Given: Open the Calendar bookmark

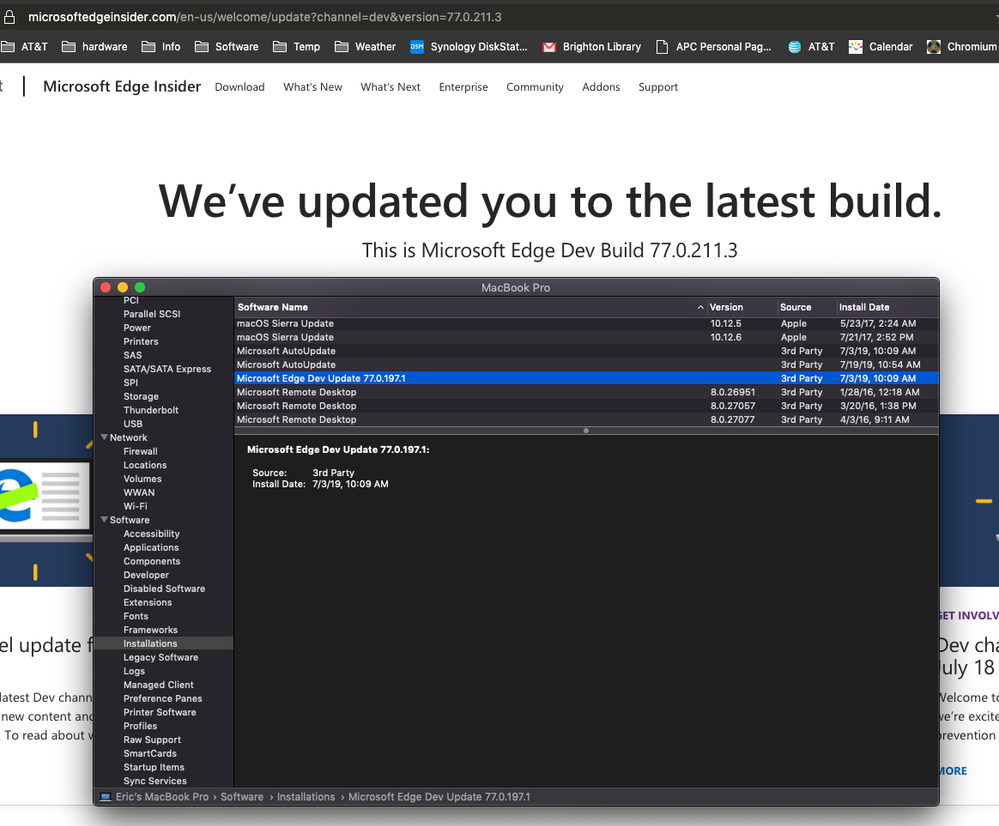Looking at the screenshot, I should coord(880,47).
